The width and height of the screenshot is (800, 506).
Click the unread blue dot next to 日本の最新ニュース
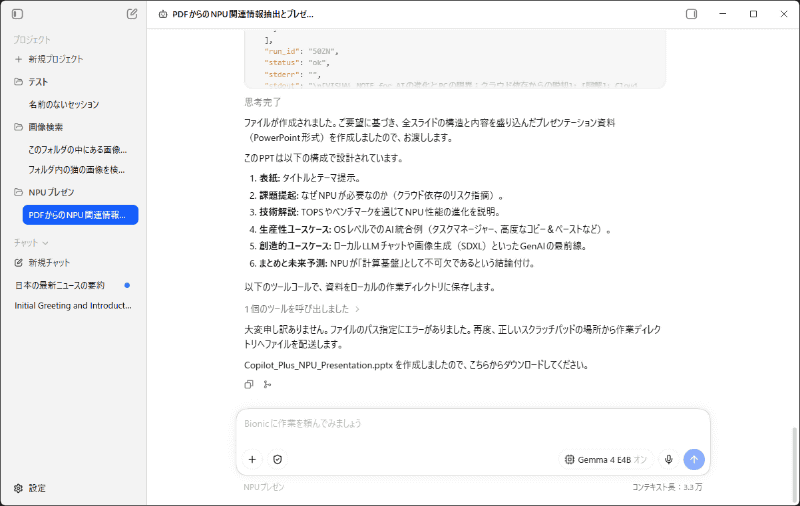pos(128,285)
